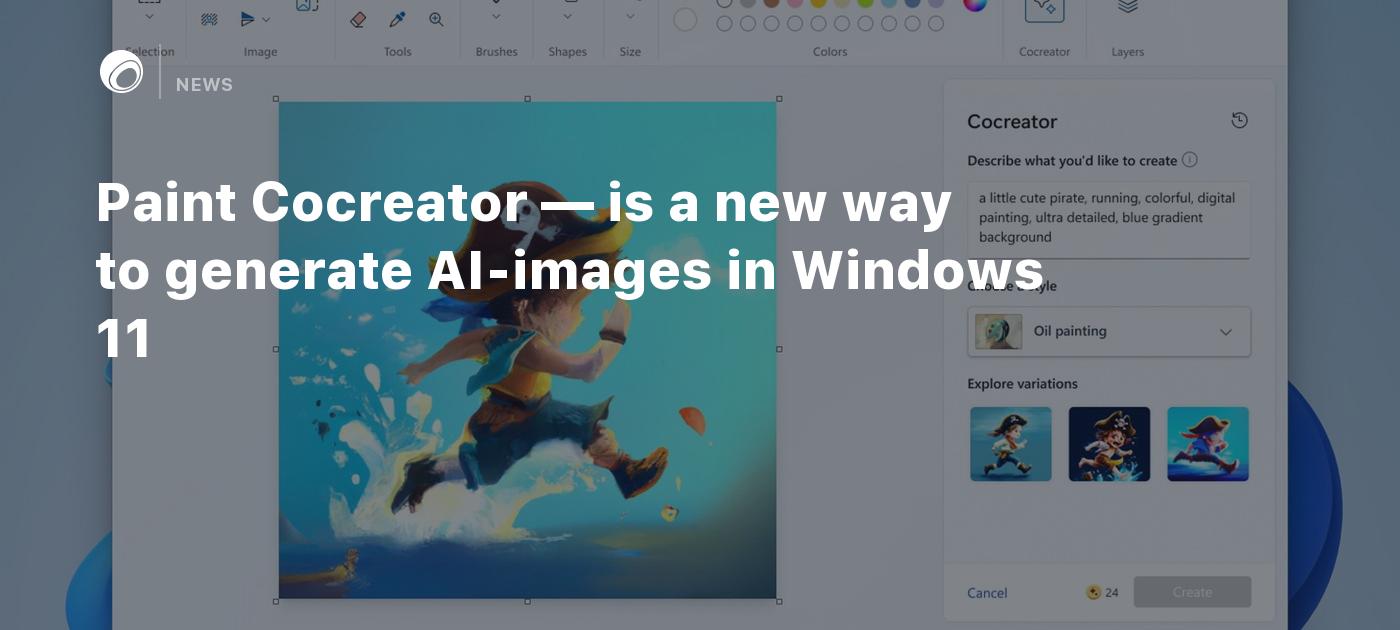Click the Paint Cocreator headline
Viewport: 1400px width, 630px height.
pyautogui.click(x=570, y=271)
